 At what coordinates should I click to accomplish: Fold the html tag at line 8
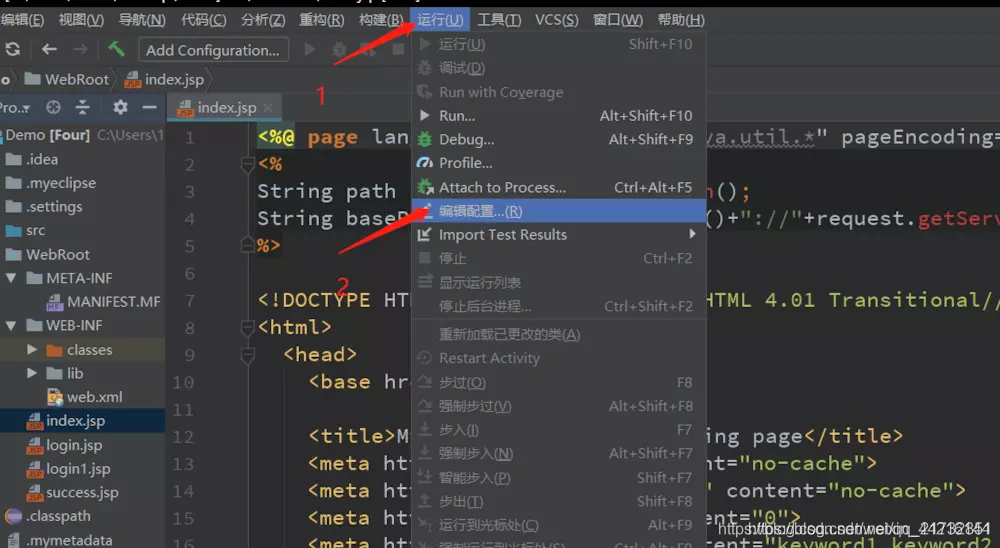coord(247,327)
